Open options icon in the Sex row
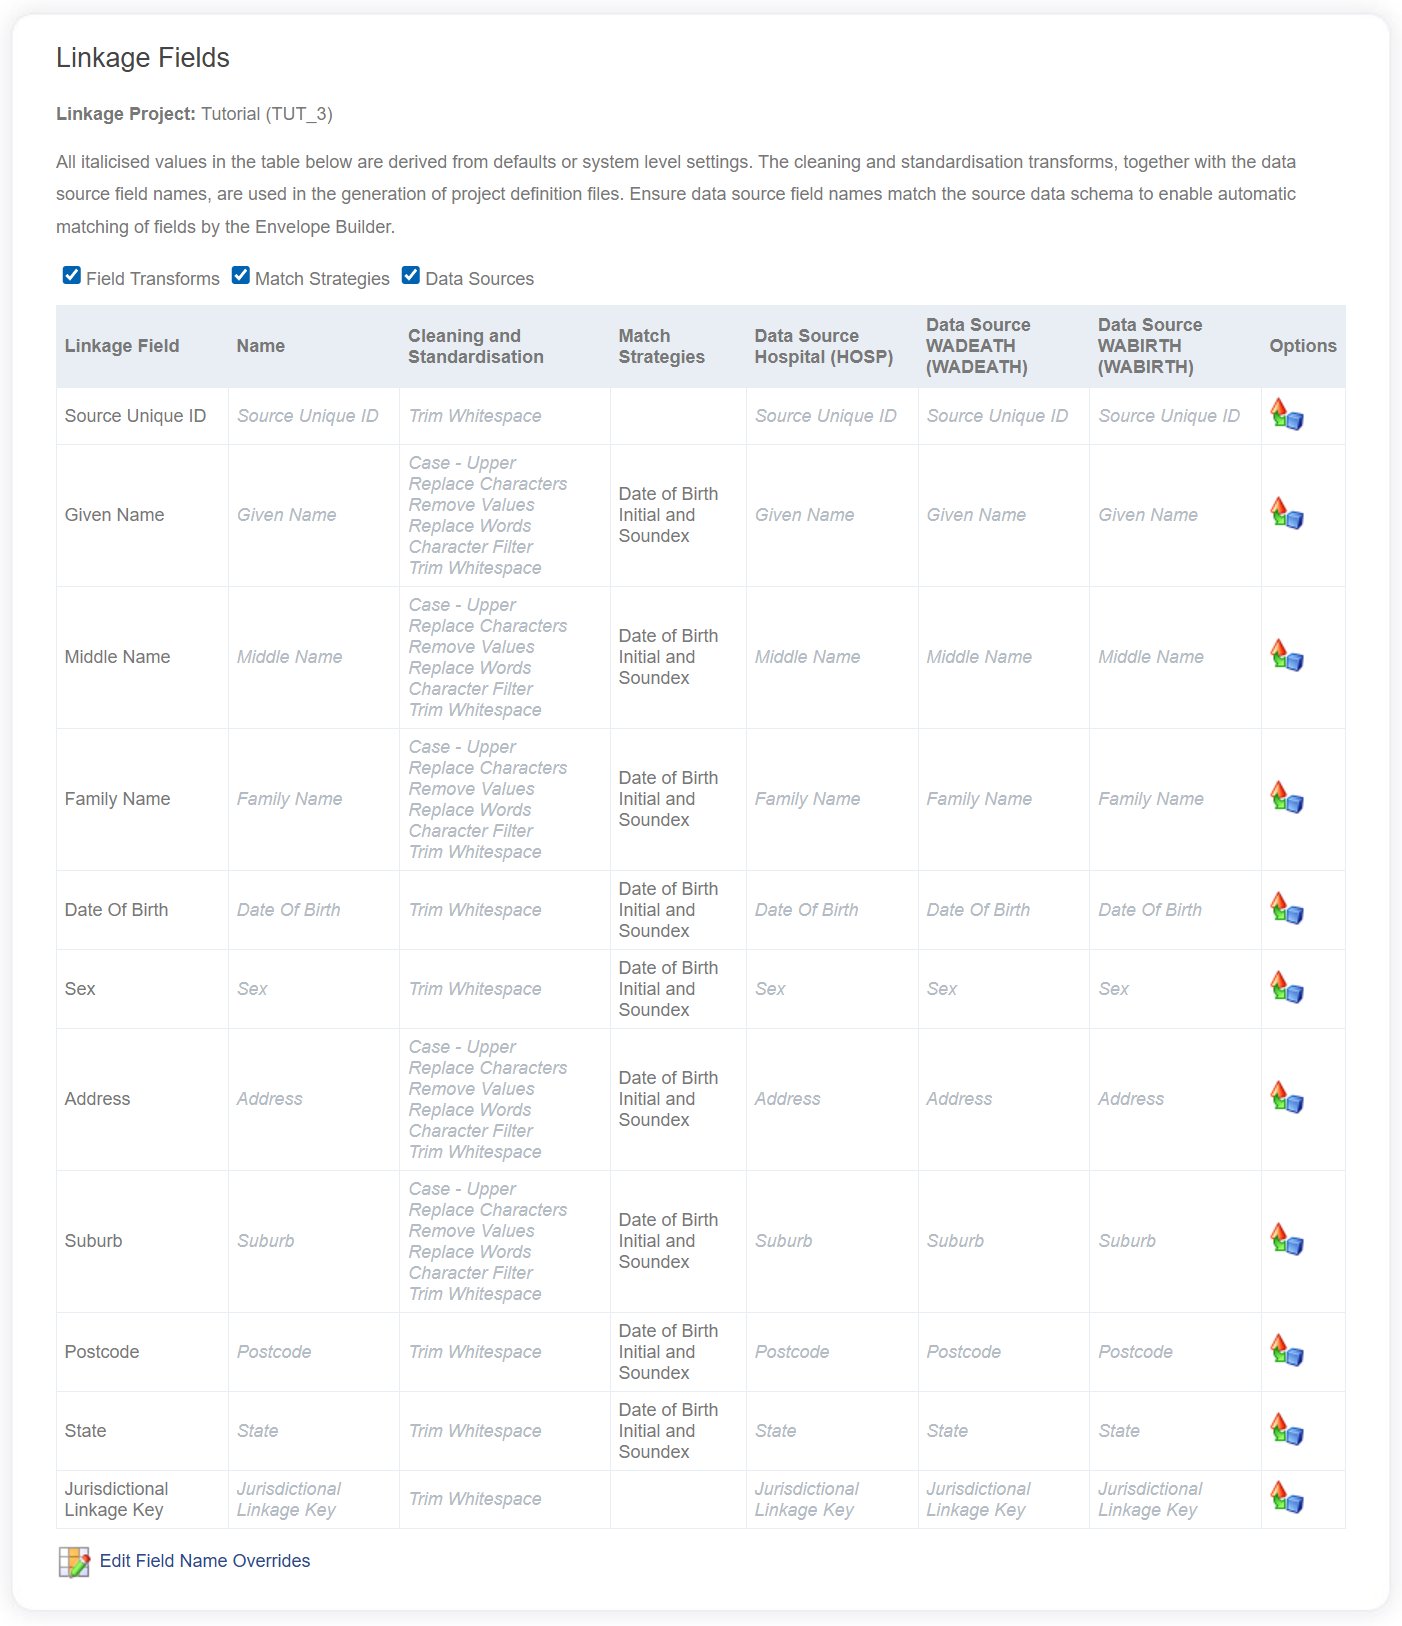1402x1626 pixels. tap(1286, 988)
